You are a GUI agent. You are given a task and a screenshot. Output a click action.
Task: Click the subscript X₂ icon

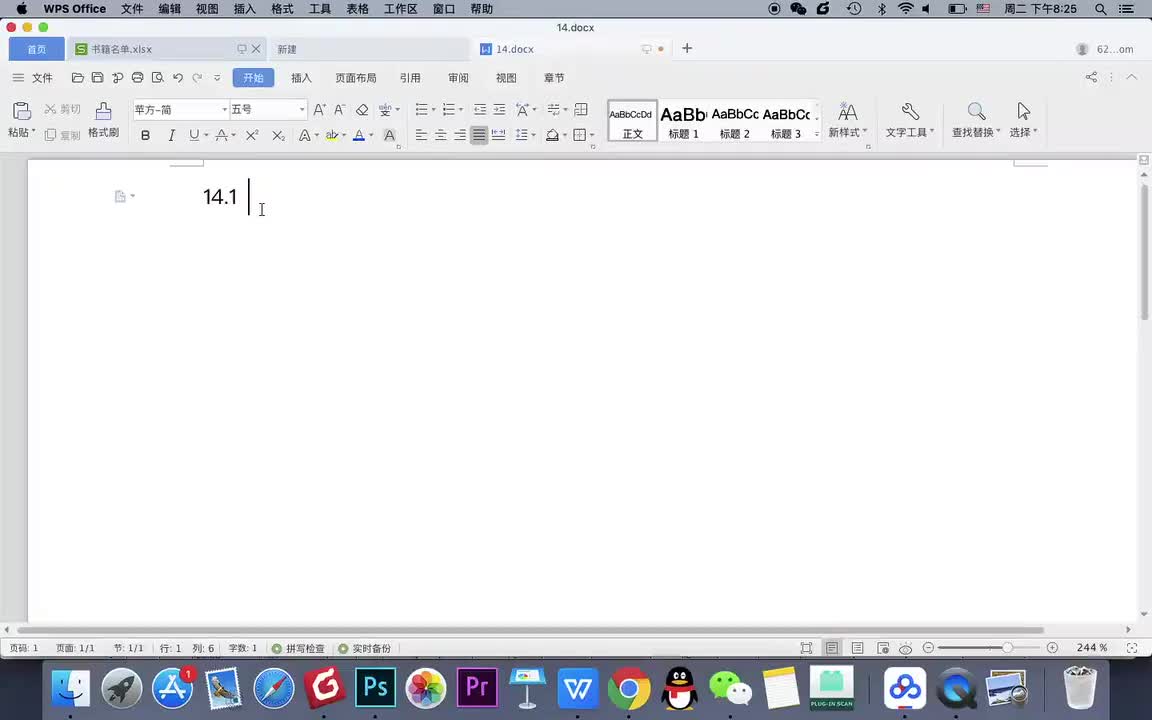[278, 135]
